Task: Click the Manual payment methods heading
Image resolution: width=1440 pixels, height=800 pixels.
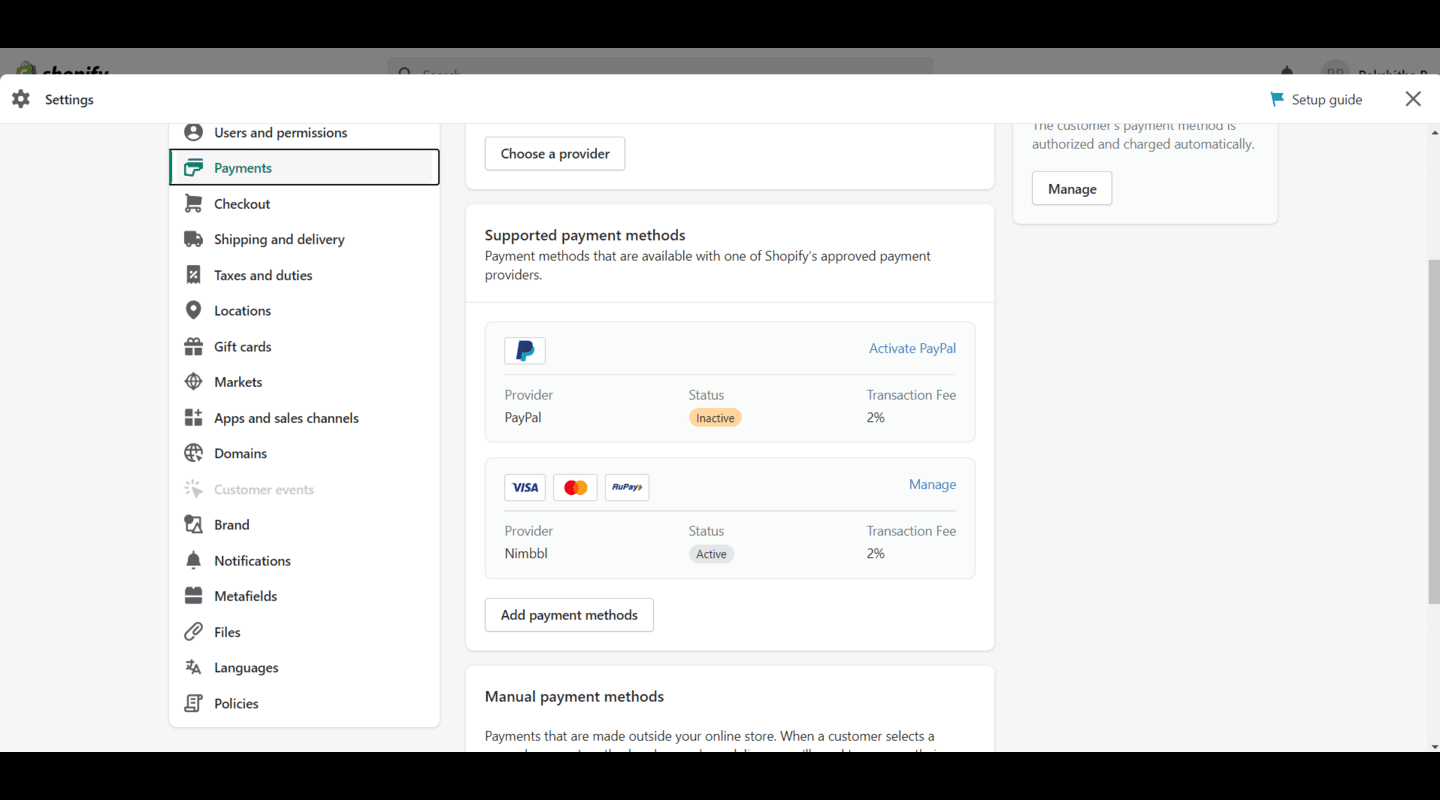Action: point(574,696)
